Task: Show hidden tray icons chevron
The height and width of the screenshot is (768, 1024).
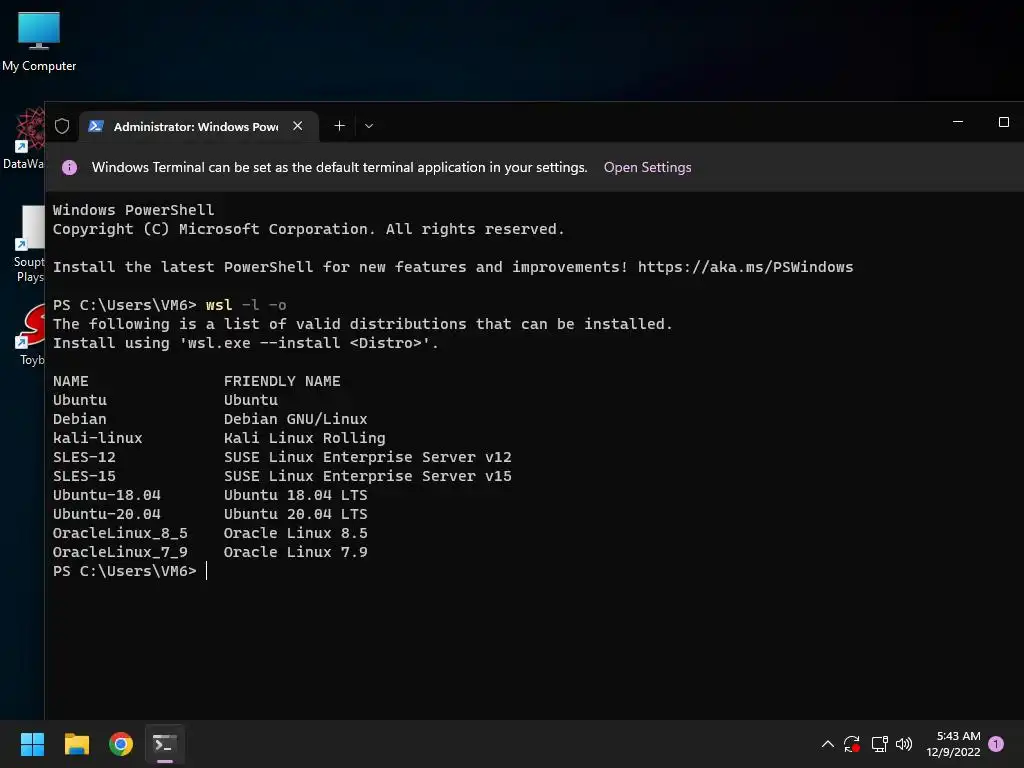Action: 827,744
